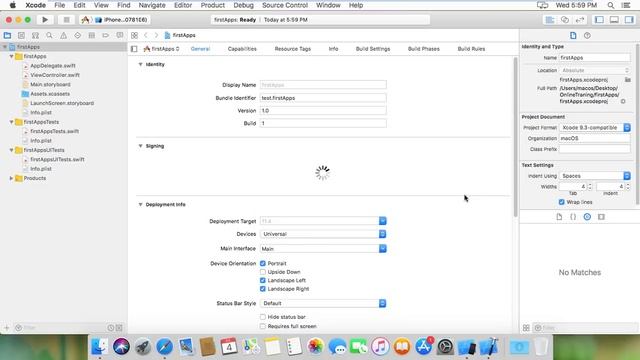Show the Standard editor

(550, 20)
